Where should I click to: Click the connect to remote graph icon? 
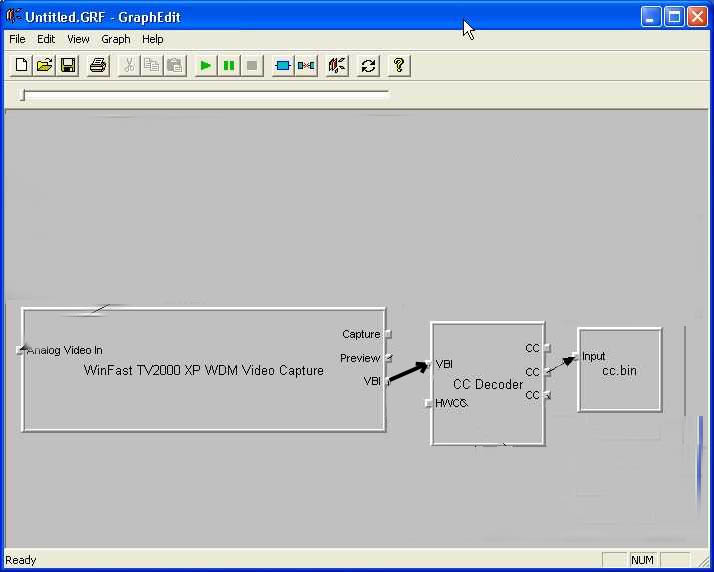pyautogui.click(x=337, y=66)
